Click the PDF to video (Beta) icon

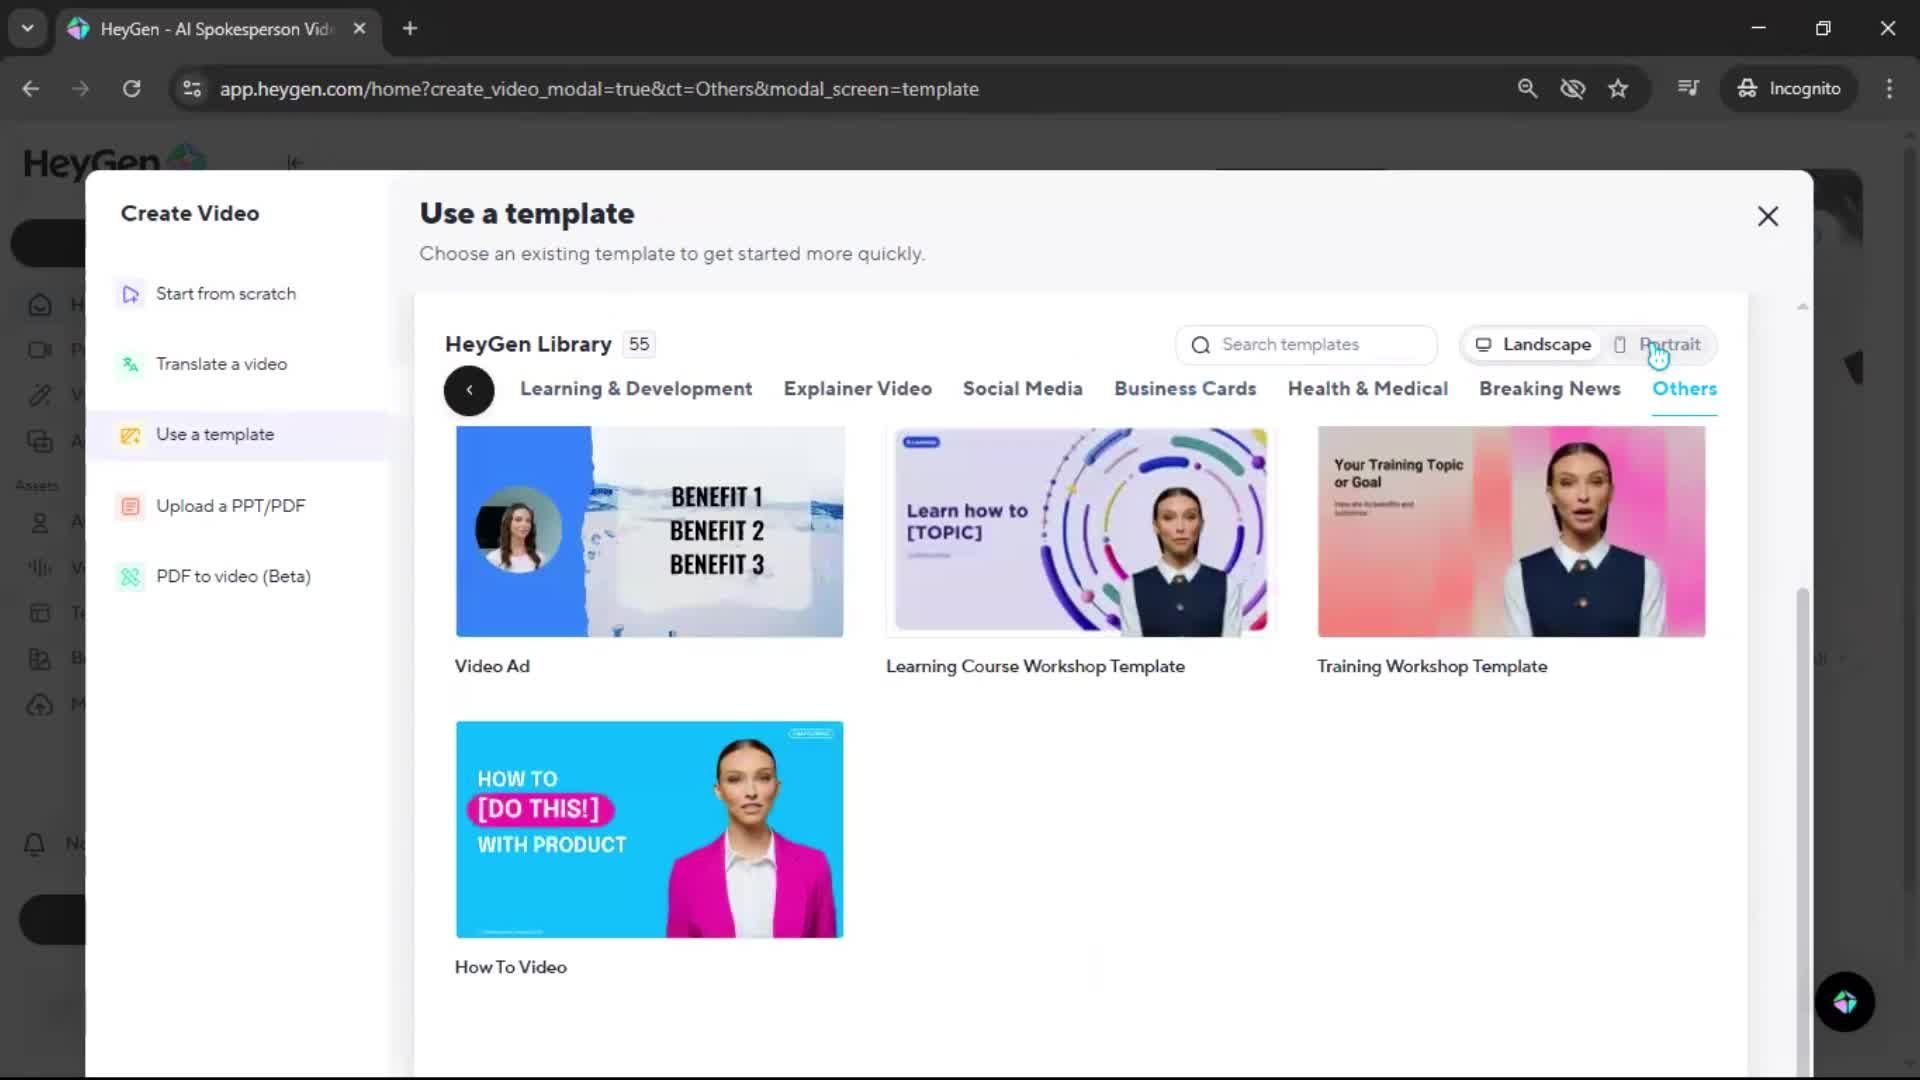pyautogui.click(x=130, y=577)
